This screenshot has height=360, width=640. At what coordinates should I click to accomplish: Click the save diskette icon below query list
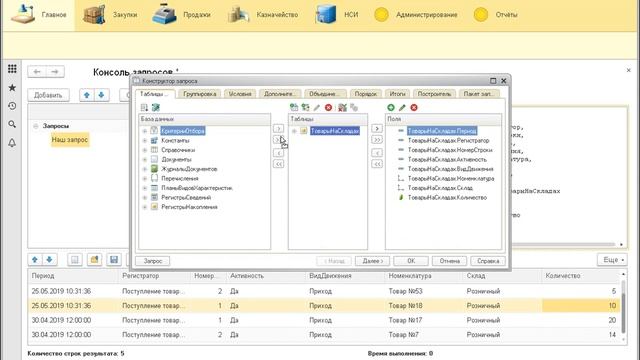[114, 260]
